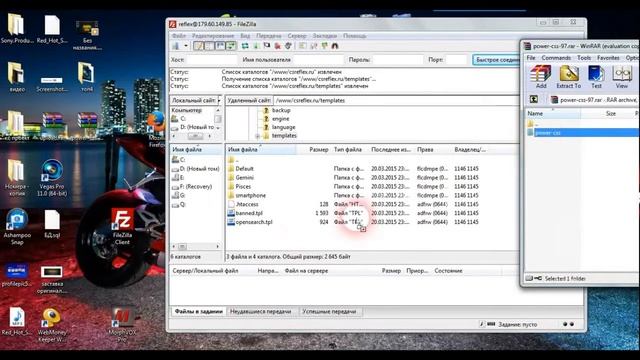Click the WinRAR Extract To icon

[x=569, y=77]
